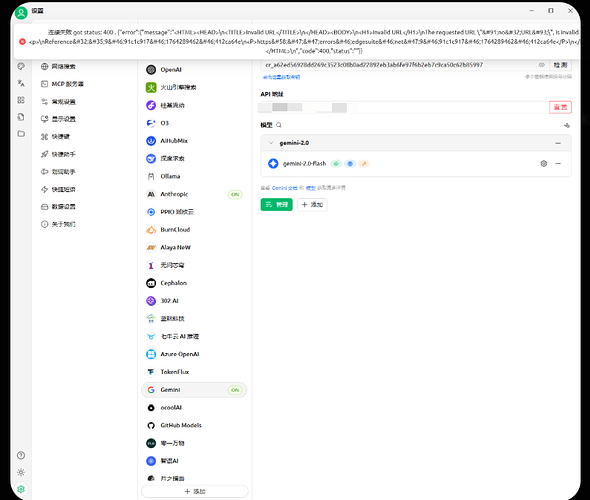
Task: Select the Azure OpenAI provider
Action: click(x=194, y=354)
